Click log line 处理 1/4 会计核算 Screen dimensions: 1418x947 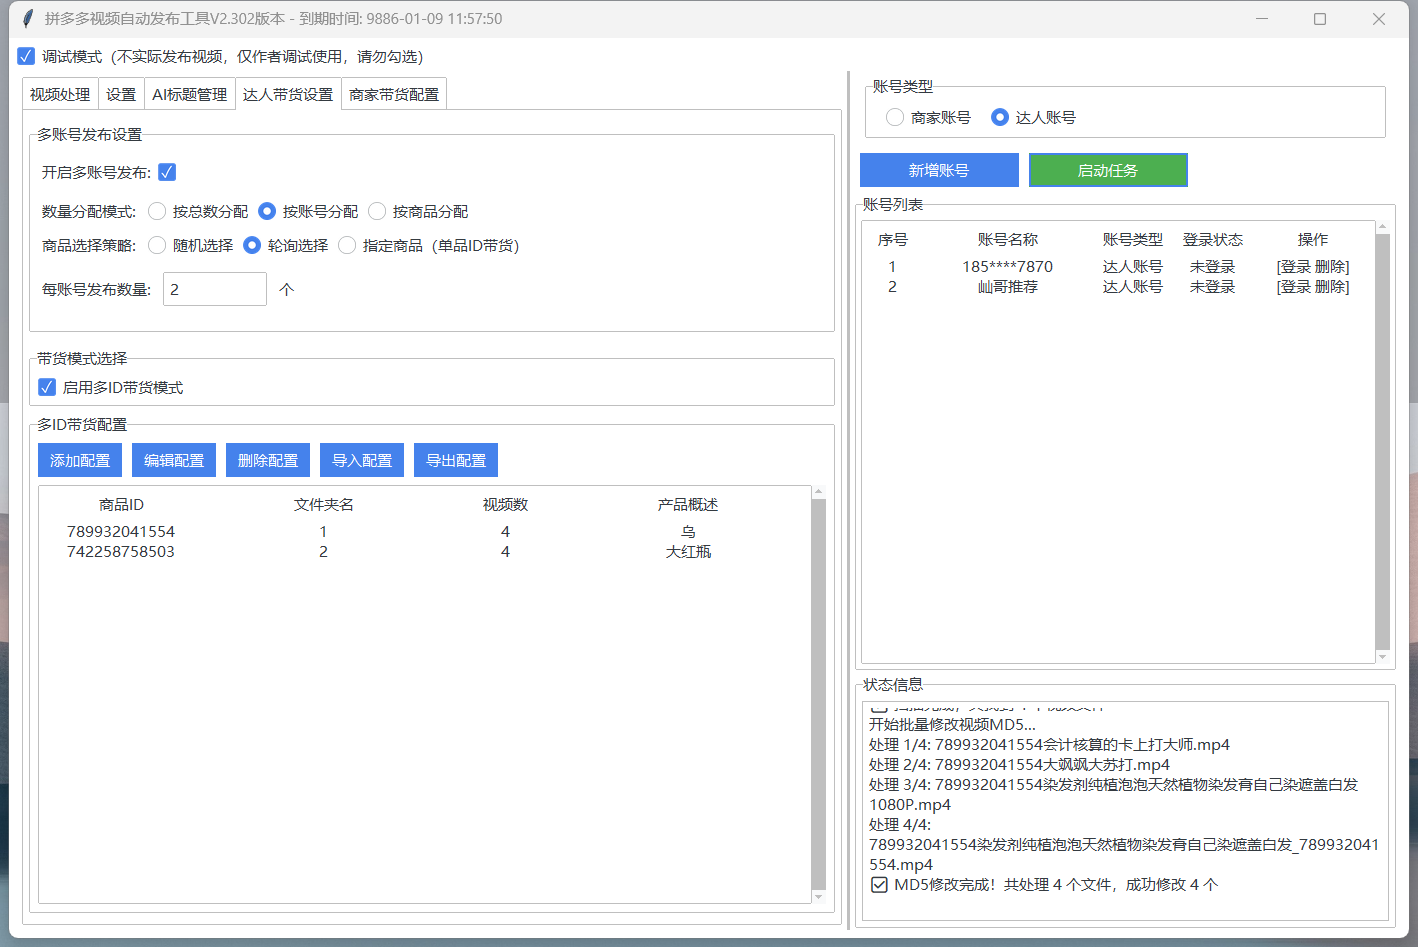(x=1049, y=744)
